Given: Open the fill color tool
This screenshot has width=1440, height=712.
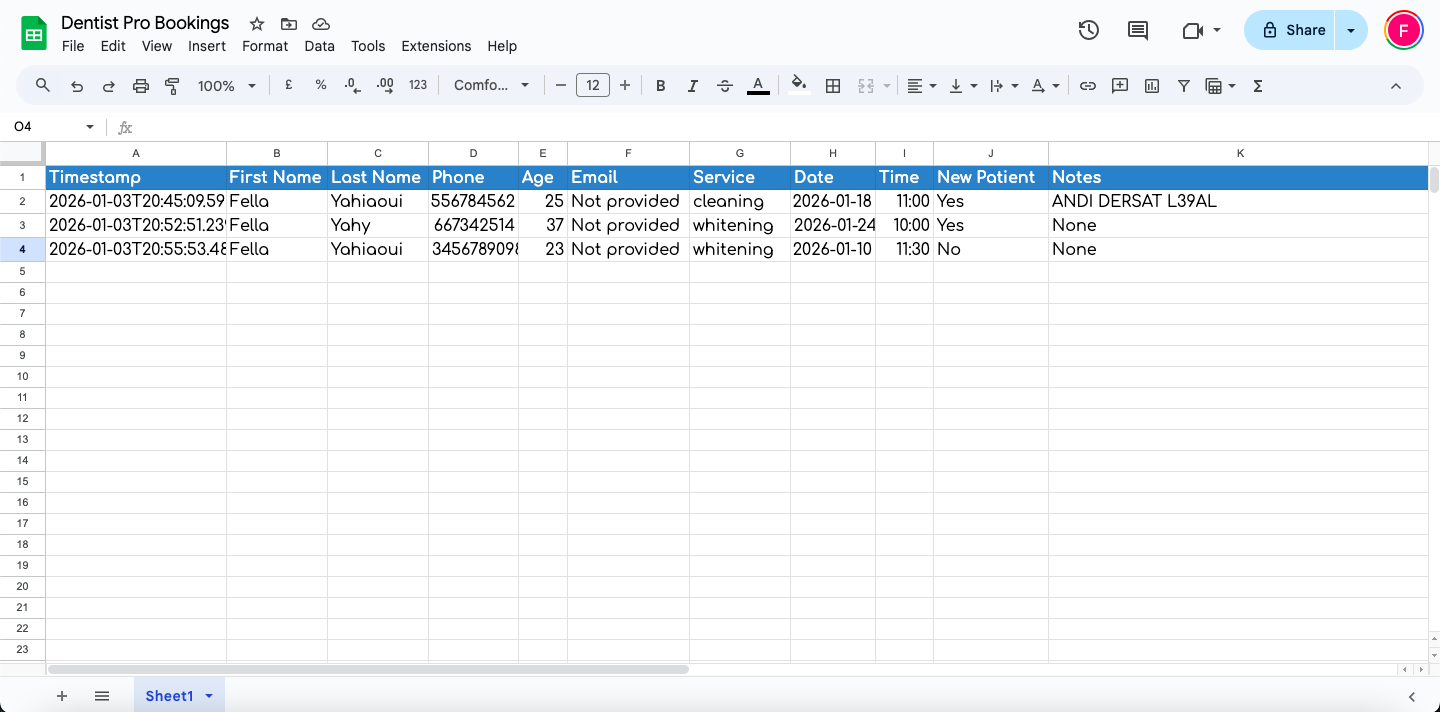Looking at the screenshot, I should (x=797, y=86).
